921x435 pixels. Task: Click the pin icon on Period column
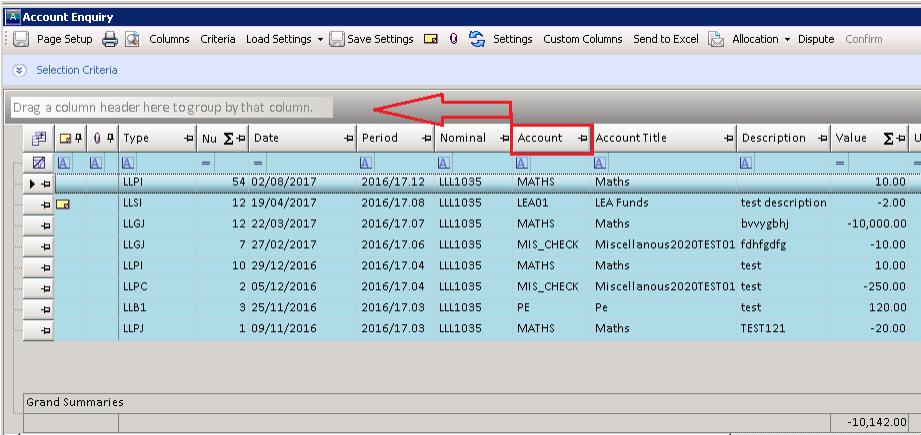[426, 139]
